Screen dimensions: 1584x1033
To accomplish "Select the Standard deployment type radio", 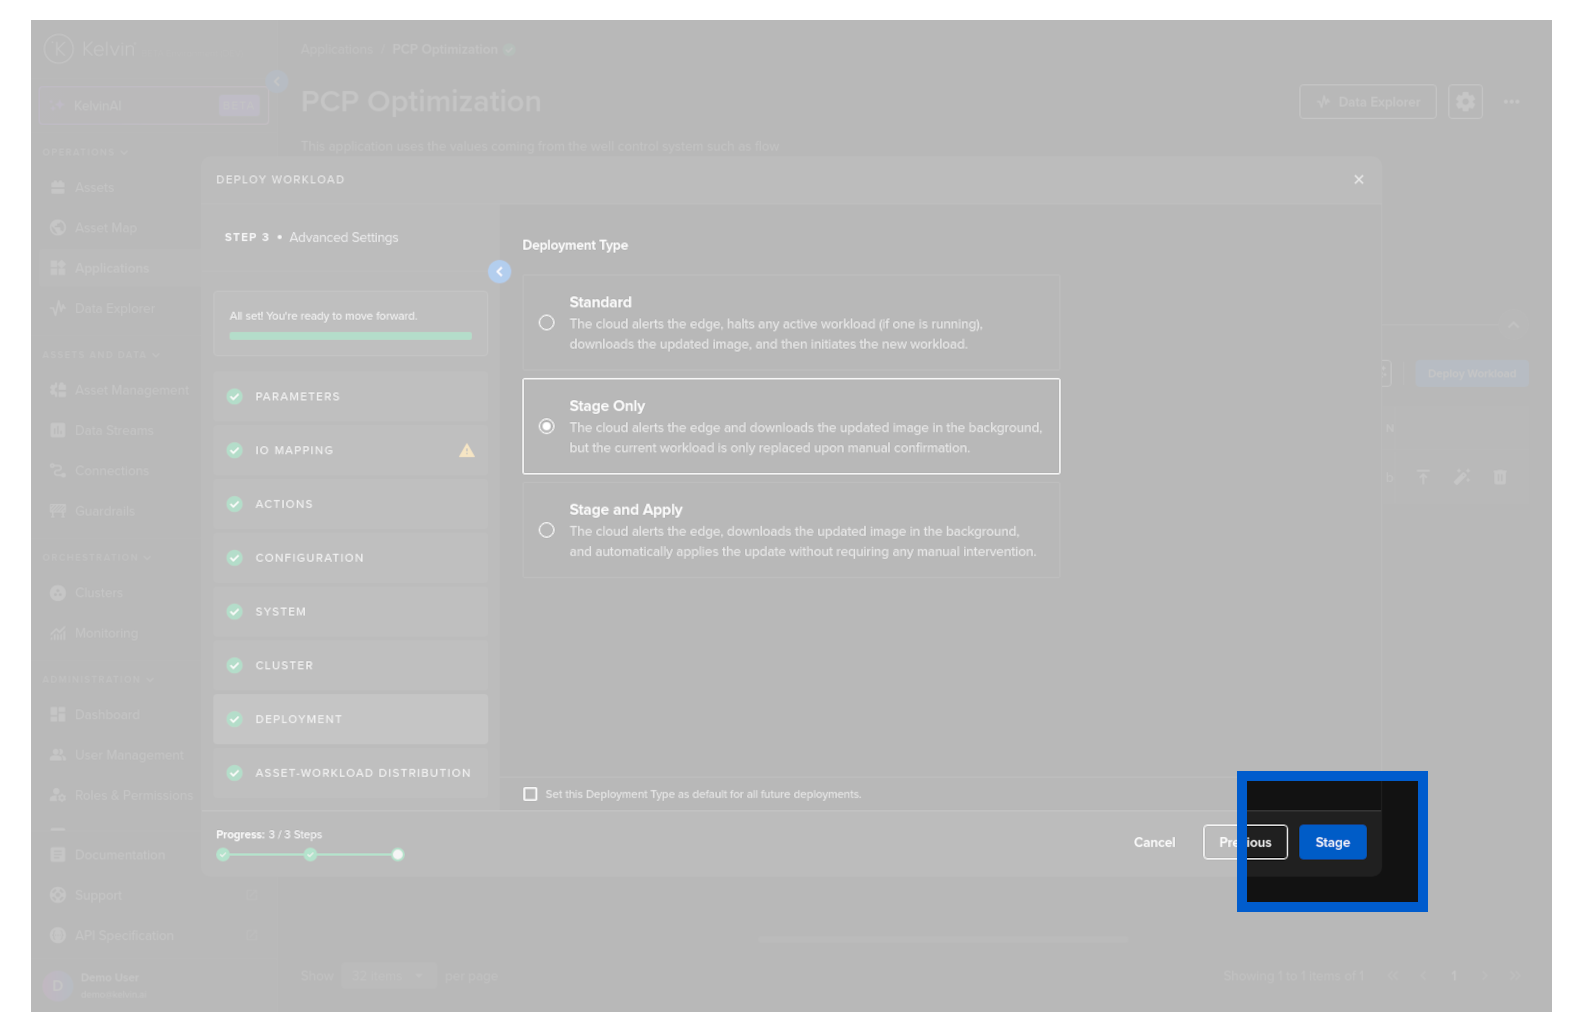I will coord(546,323).
